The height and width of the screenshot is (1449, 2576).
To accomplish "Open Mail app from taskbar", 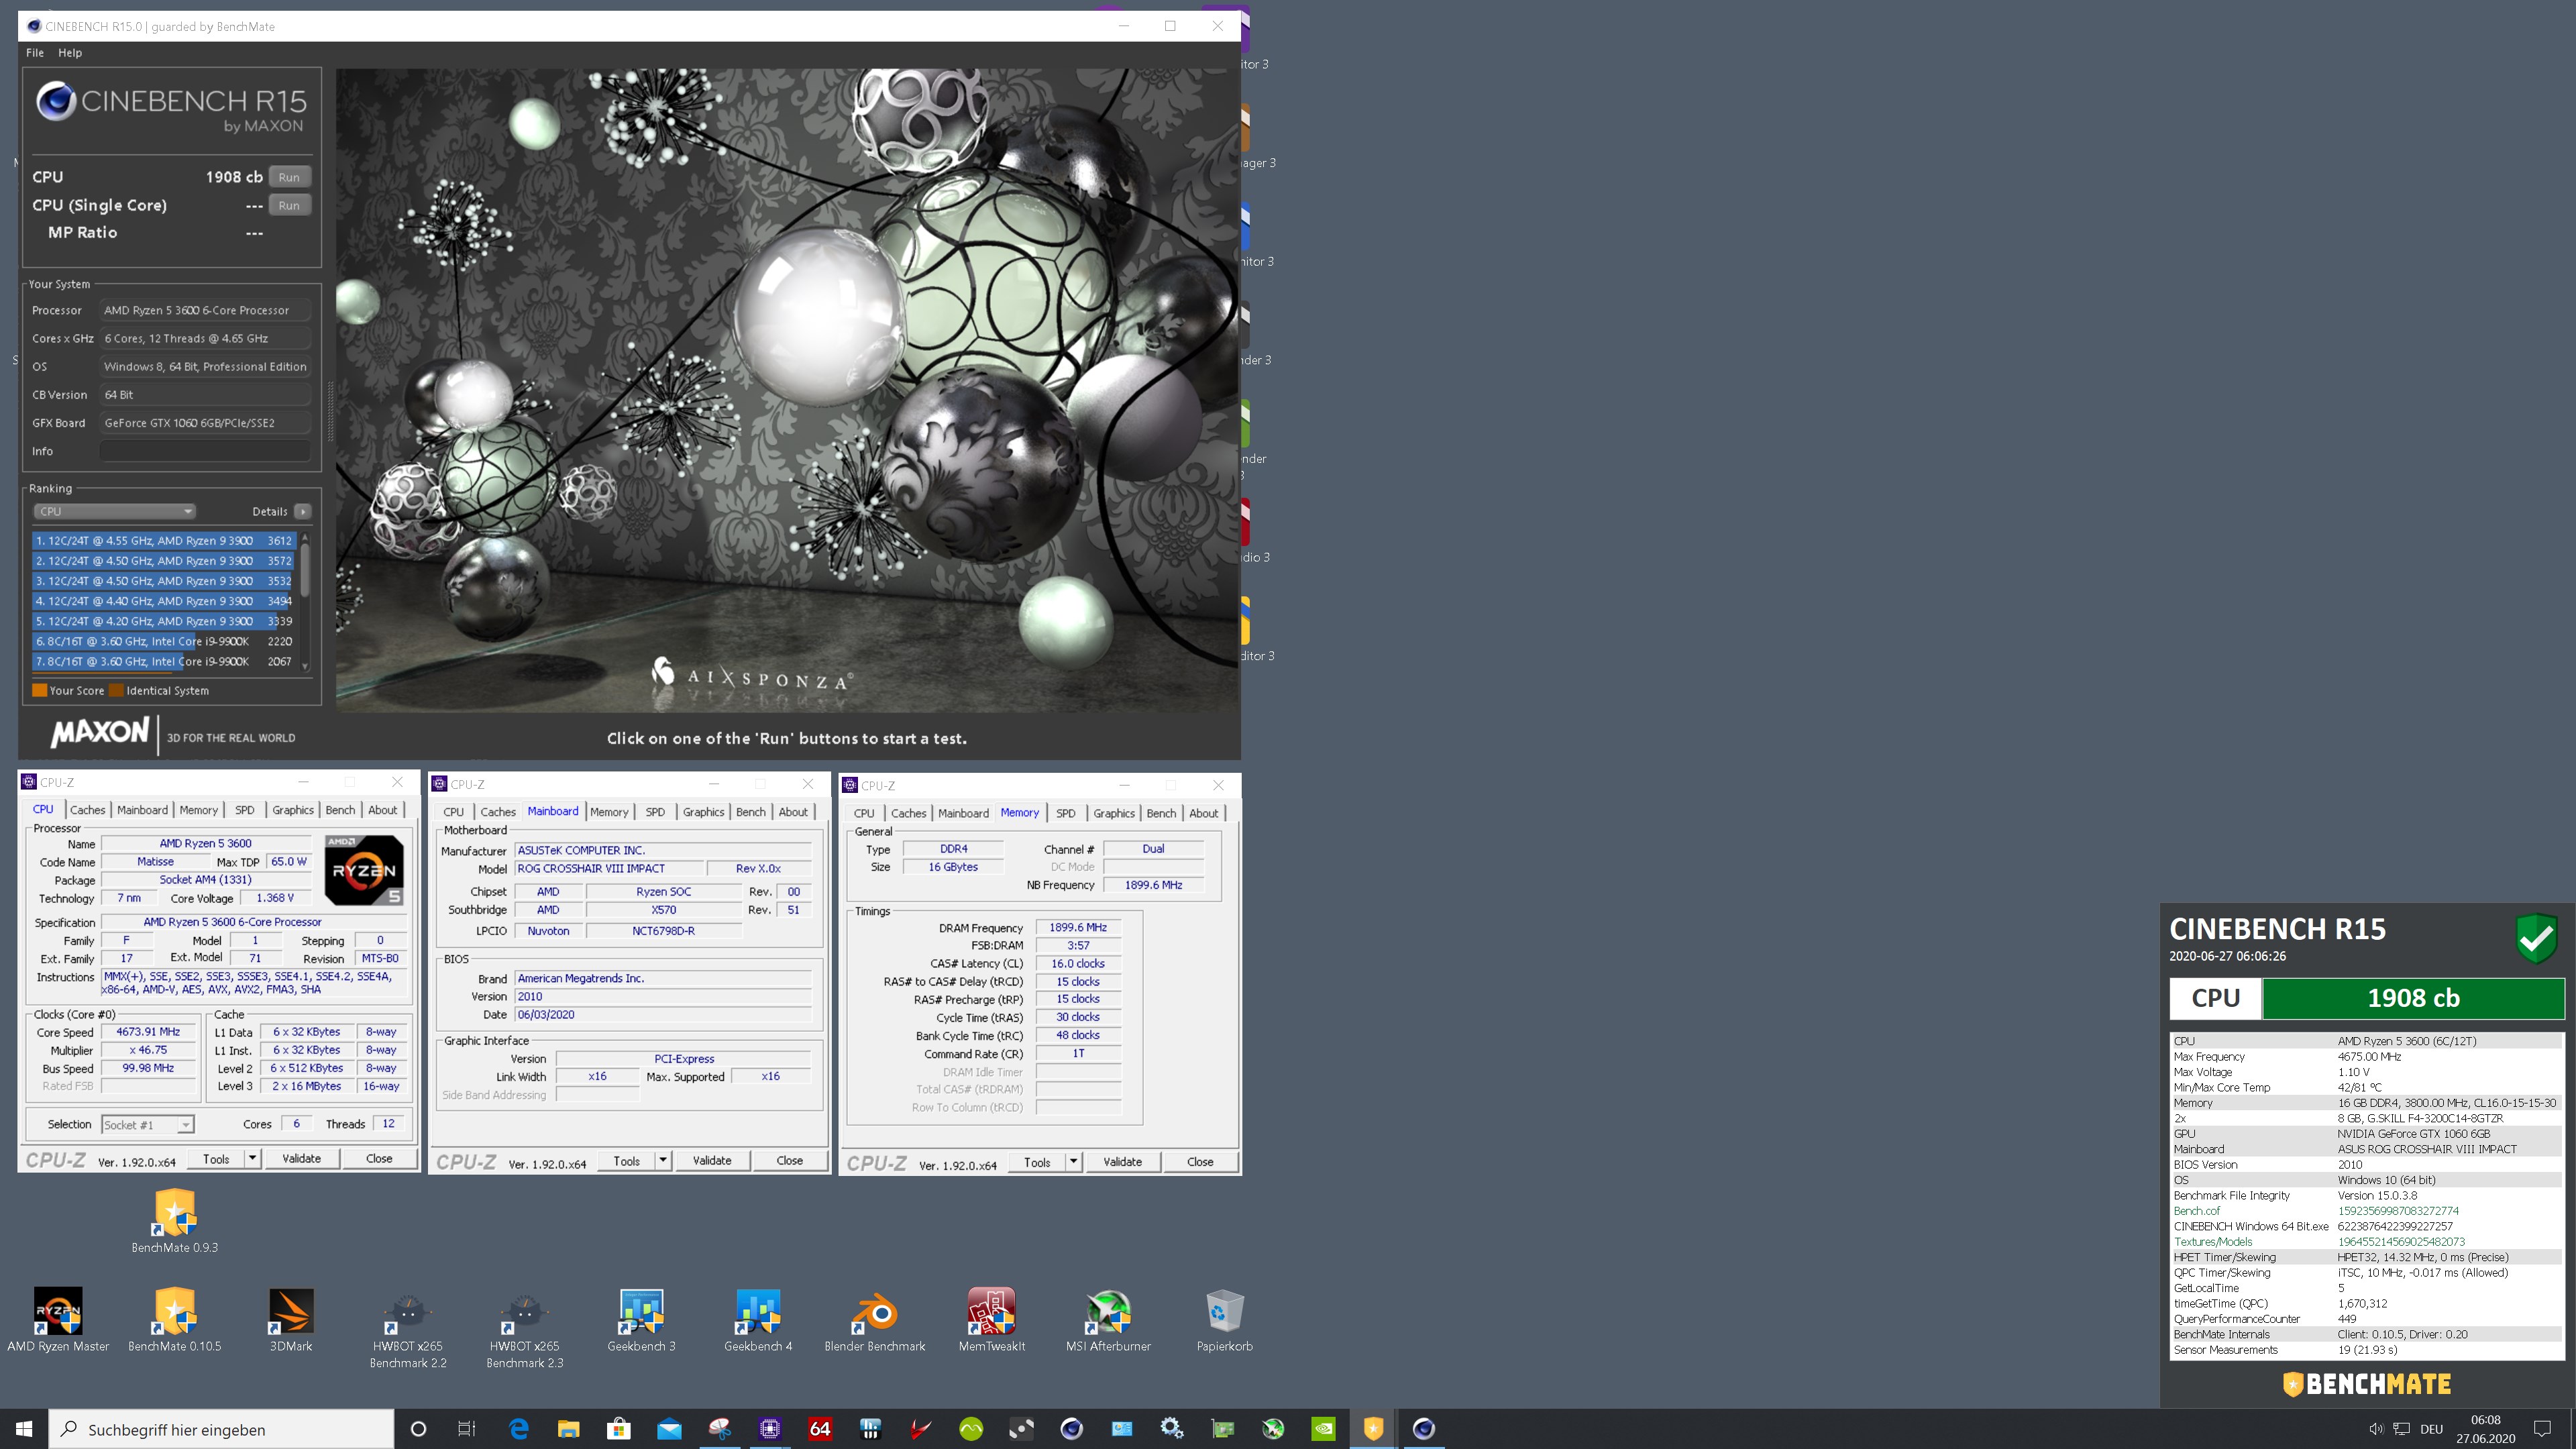I will point(669,1429).
